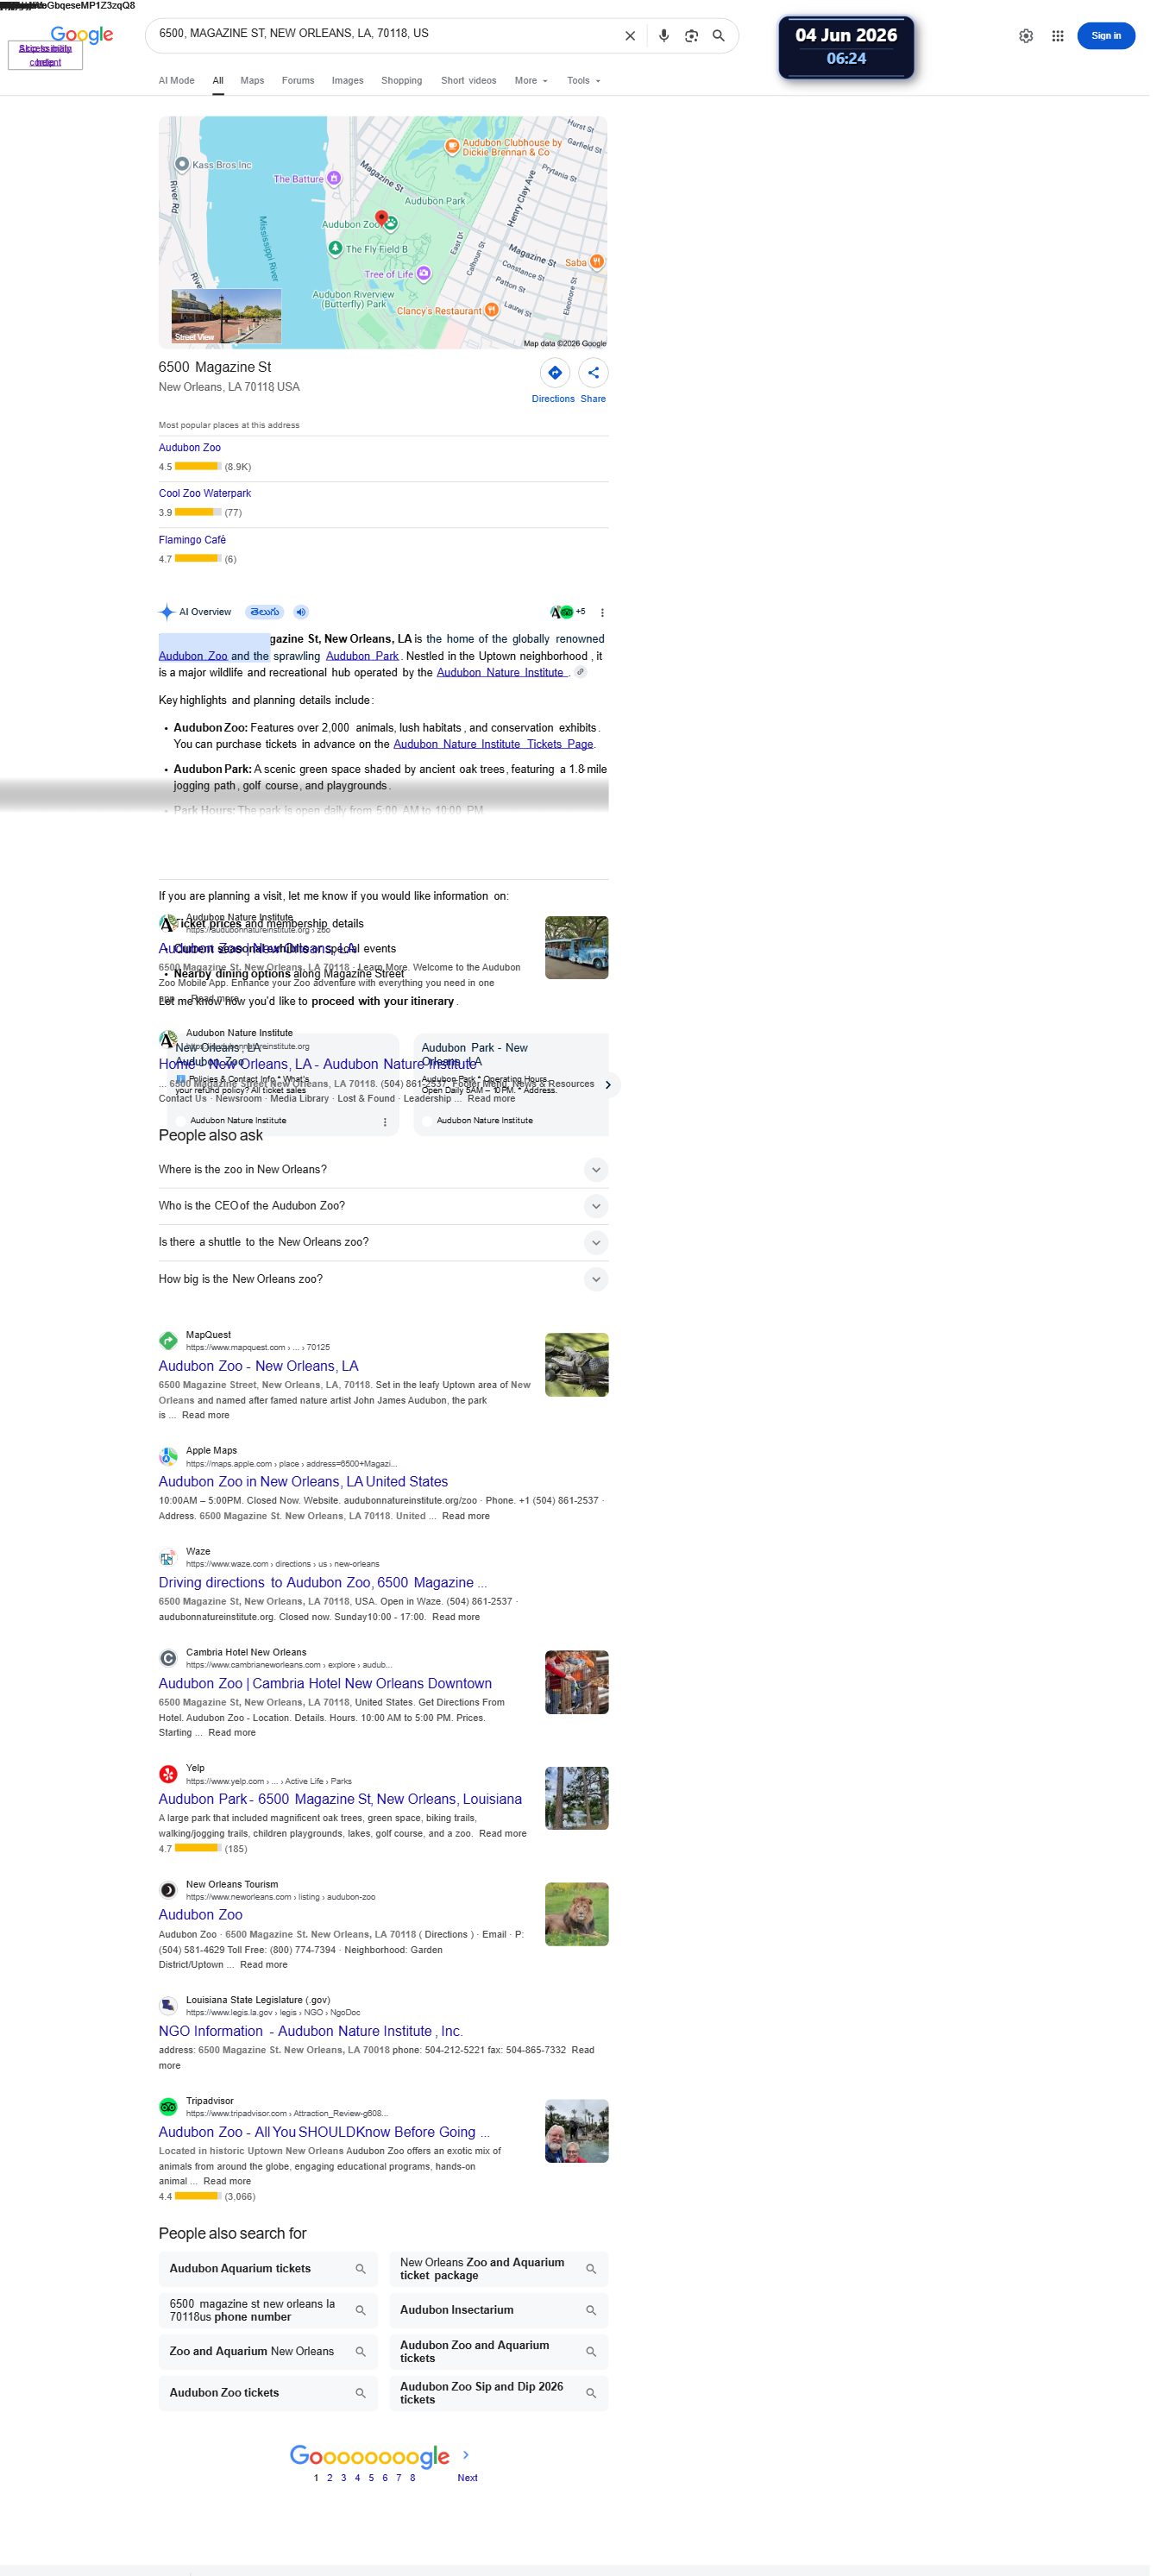Click inside the search query input field

coord(390,34)
